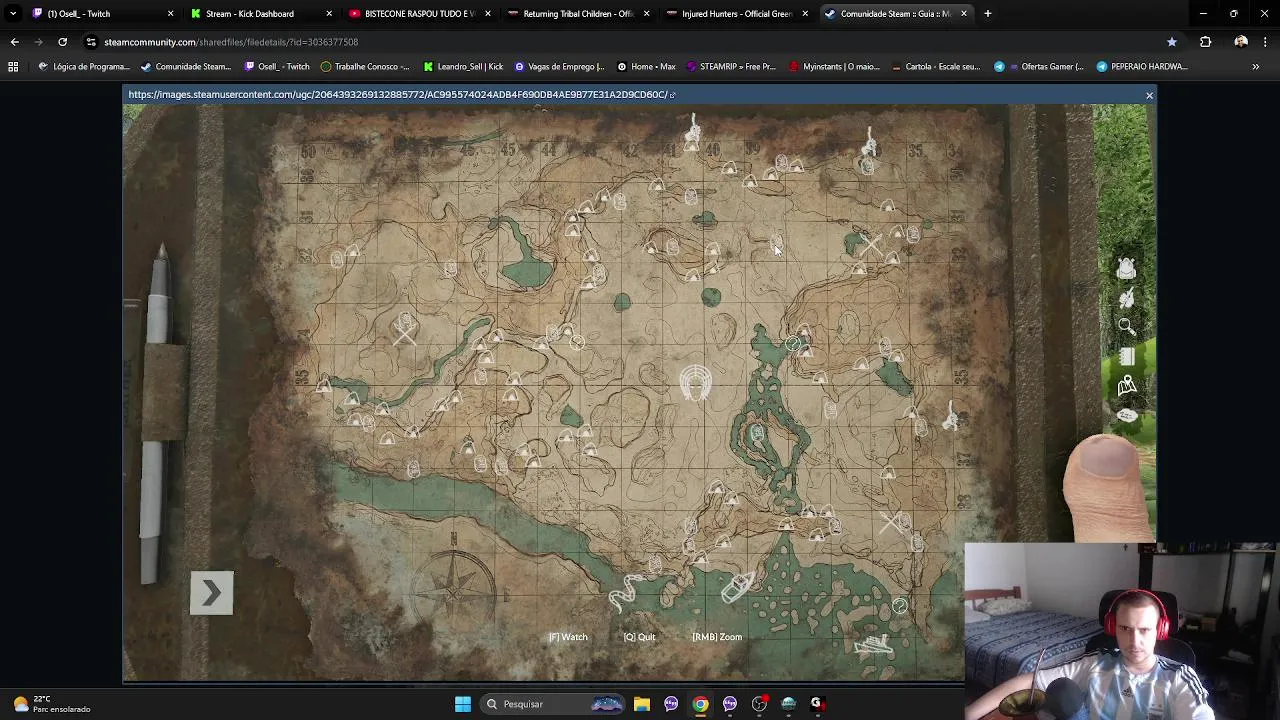
Task: Open Google Chrome from the taskbar
Action: 701,704
